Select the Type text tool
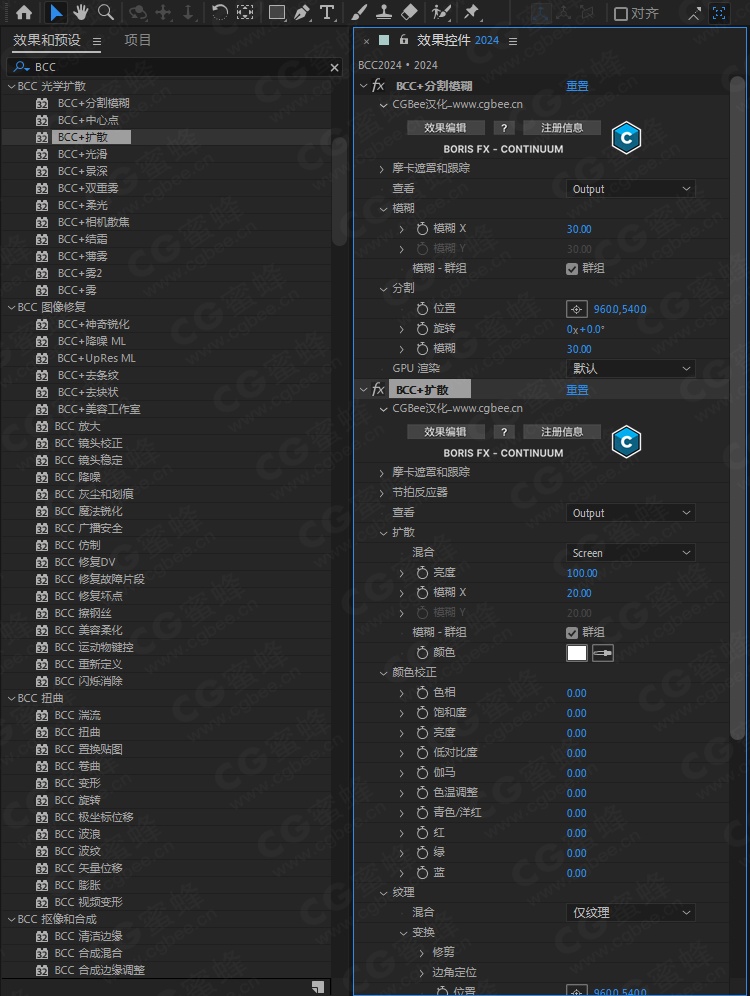This screenshot has height=996, width=750. [326, 12]
